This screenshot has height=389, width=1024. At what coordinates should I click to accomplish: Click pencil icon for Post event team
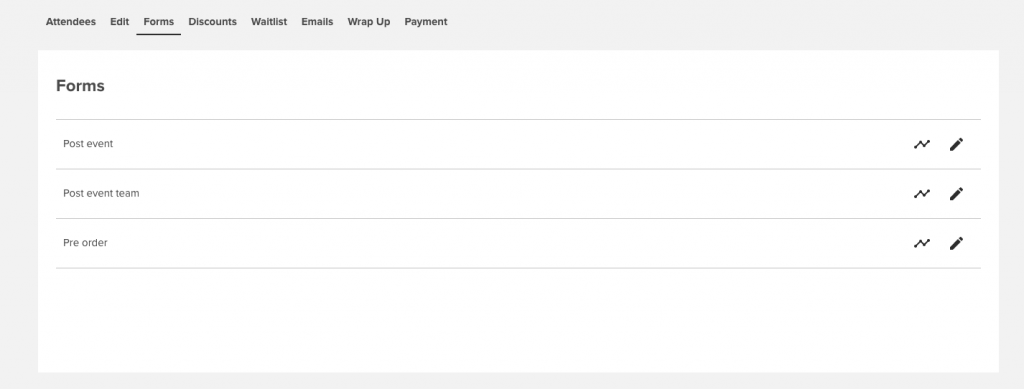pyautogui.click(x=956, y=194)
